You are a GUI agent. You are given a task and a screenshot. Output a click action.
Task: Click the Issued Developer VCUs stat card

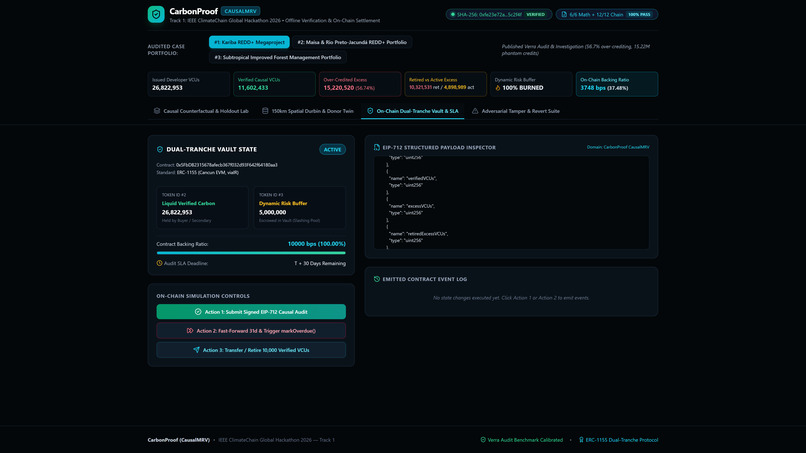189,84
